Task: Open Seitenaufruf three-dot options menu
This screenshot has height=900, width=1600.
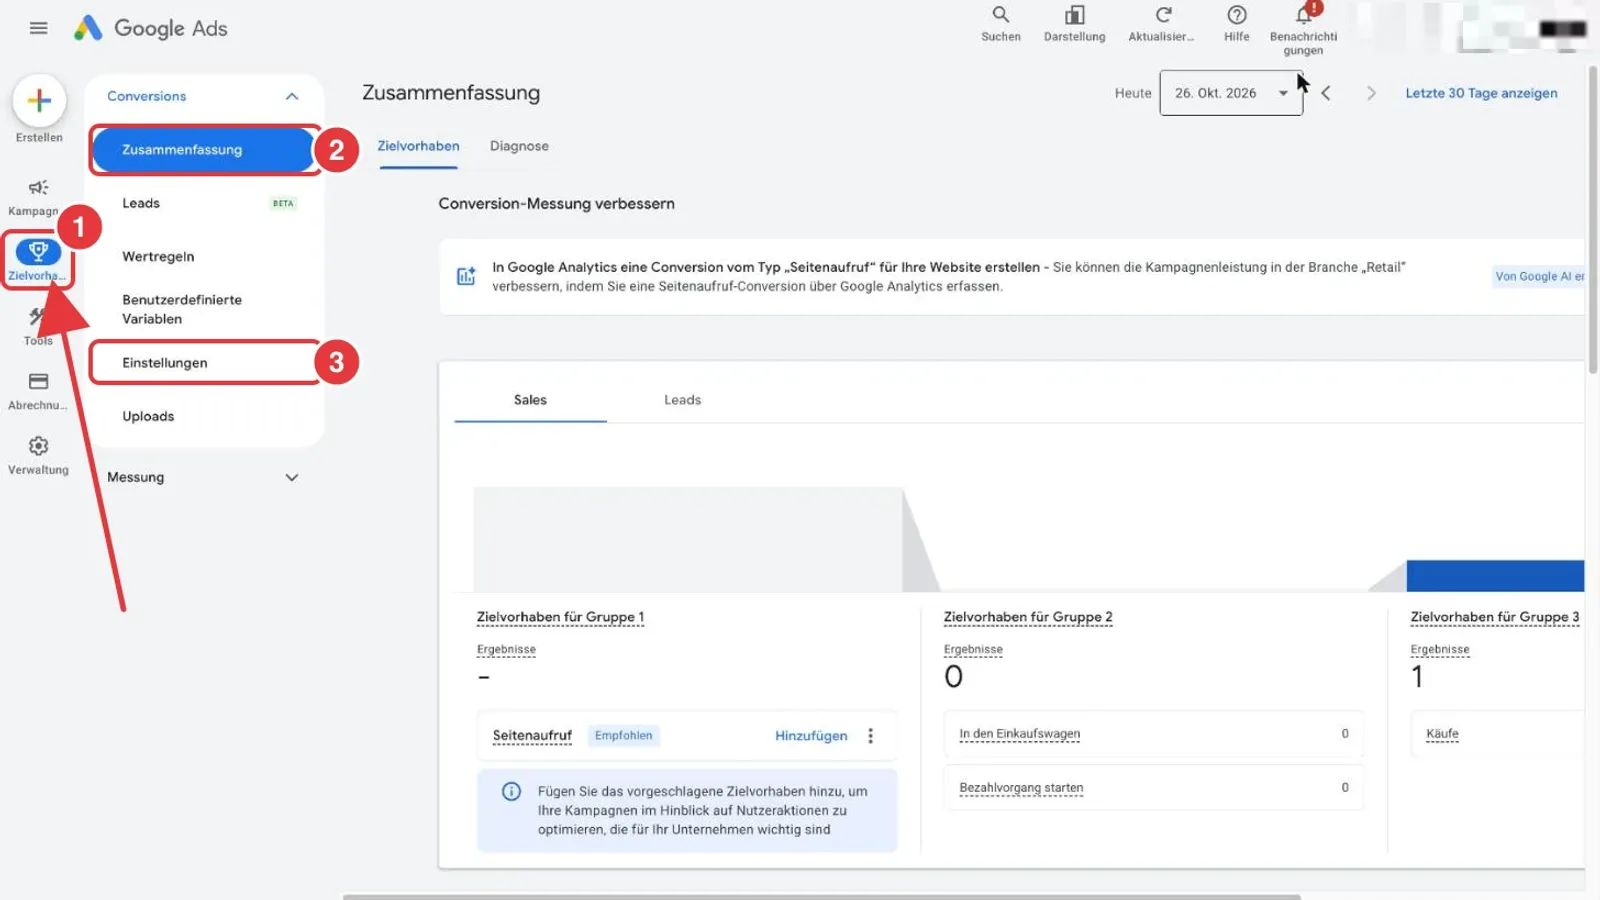Action: (871, 736)
